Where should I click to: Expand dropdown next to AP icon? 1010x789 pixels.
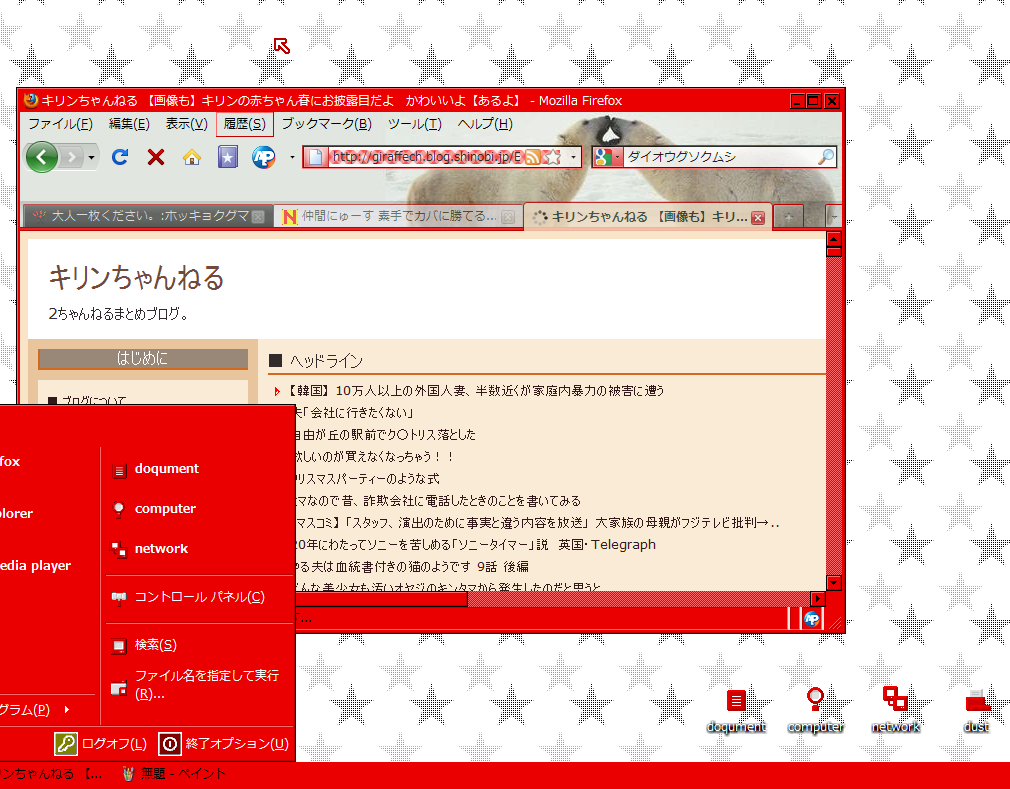pyautogui.click(x=292, y=157)
